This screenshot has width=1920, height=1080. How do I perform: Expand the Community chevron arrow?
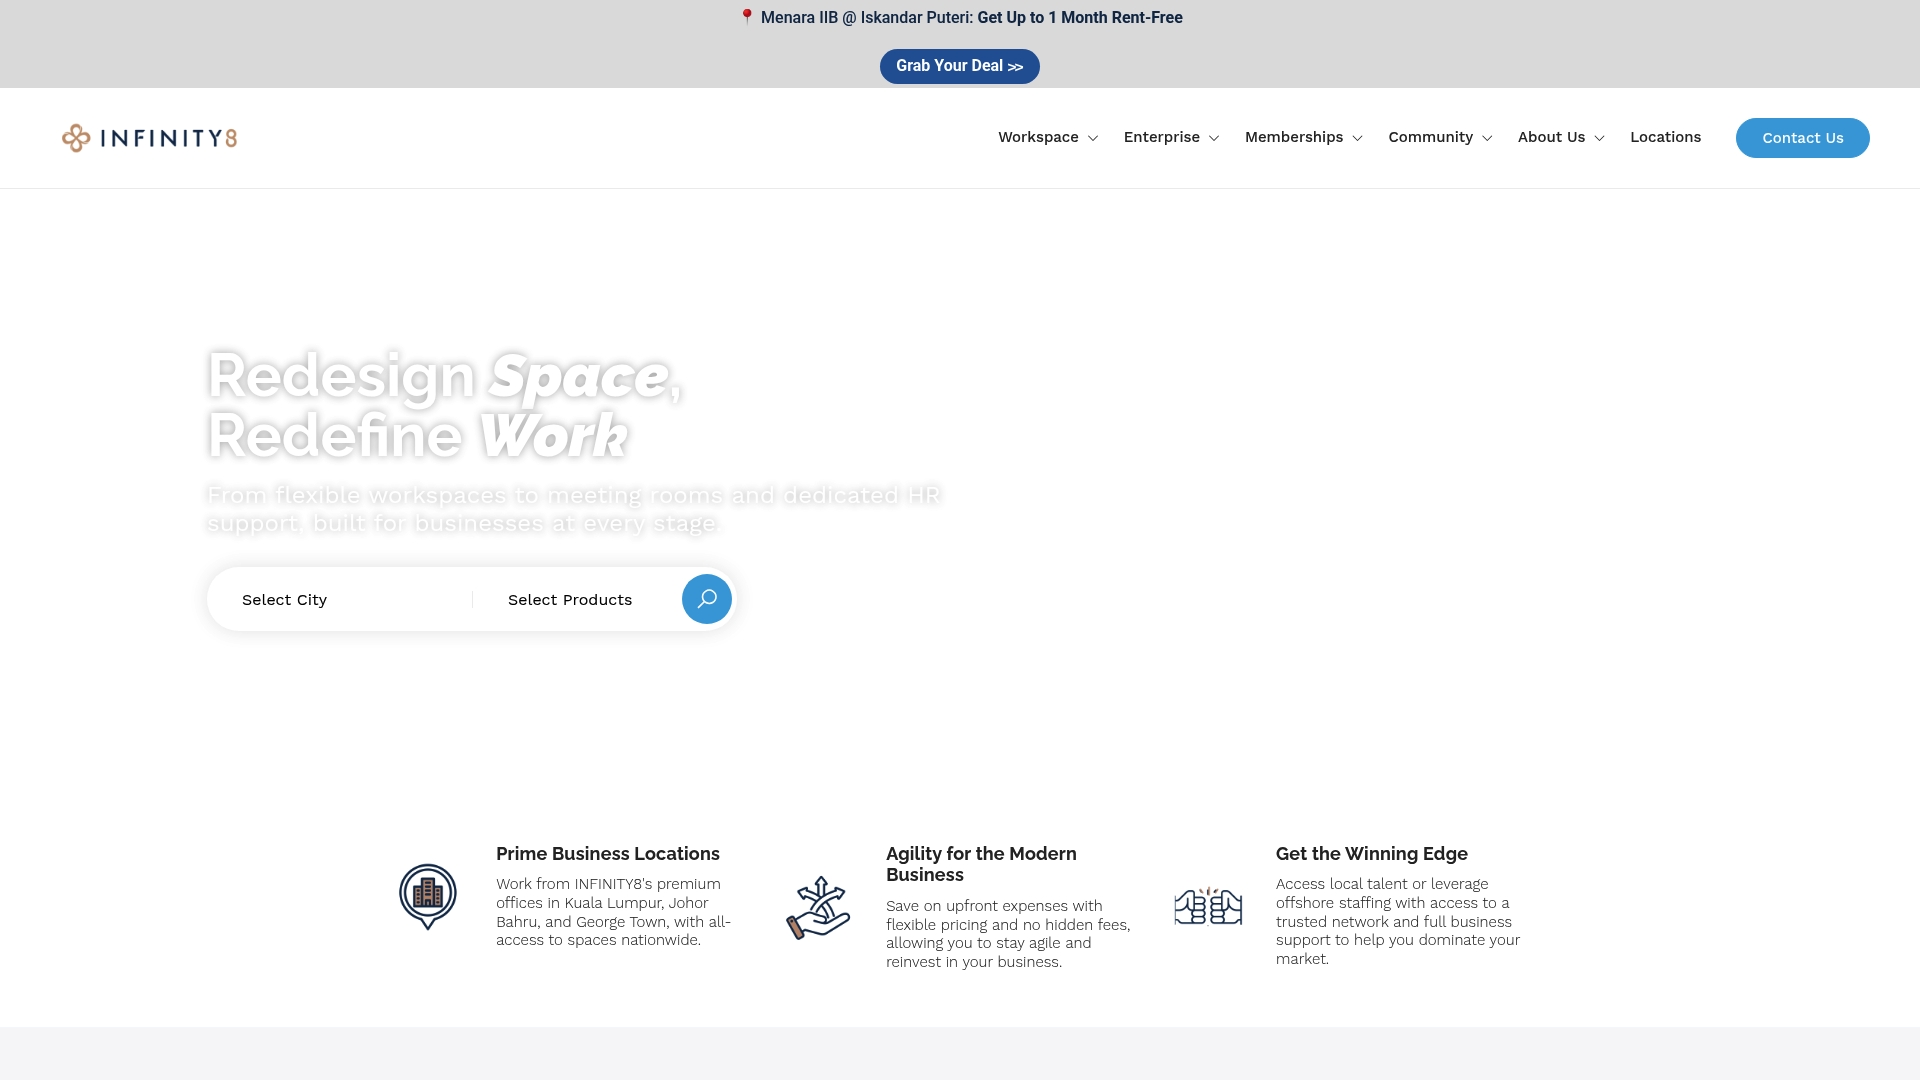tap(1487, 138)
